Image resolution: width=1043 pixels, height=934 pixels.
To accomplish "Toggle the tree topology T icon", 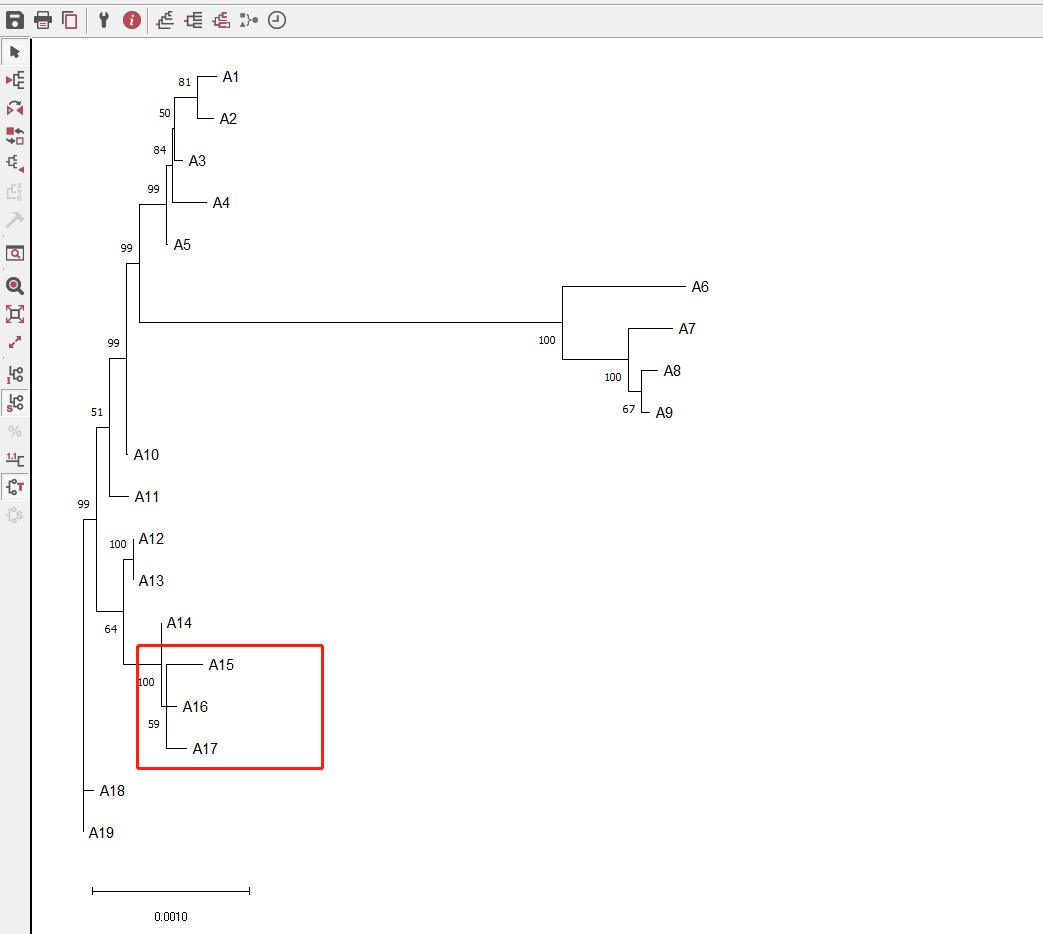I will pos(15,487).
